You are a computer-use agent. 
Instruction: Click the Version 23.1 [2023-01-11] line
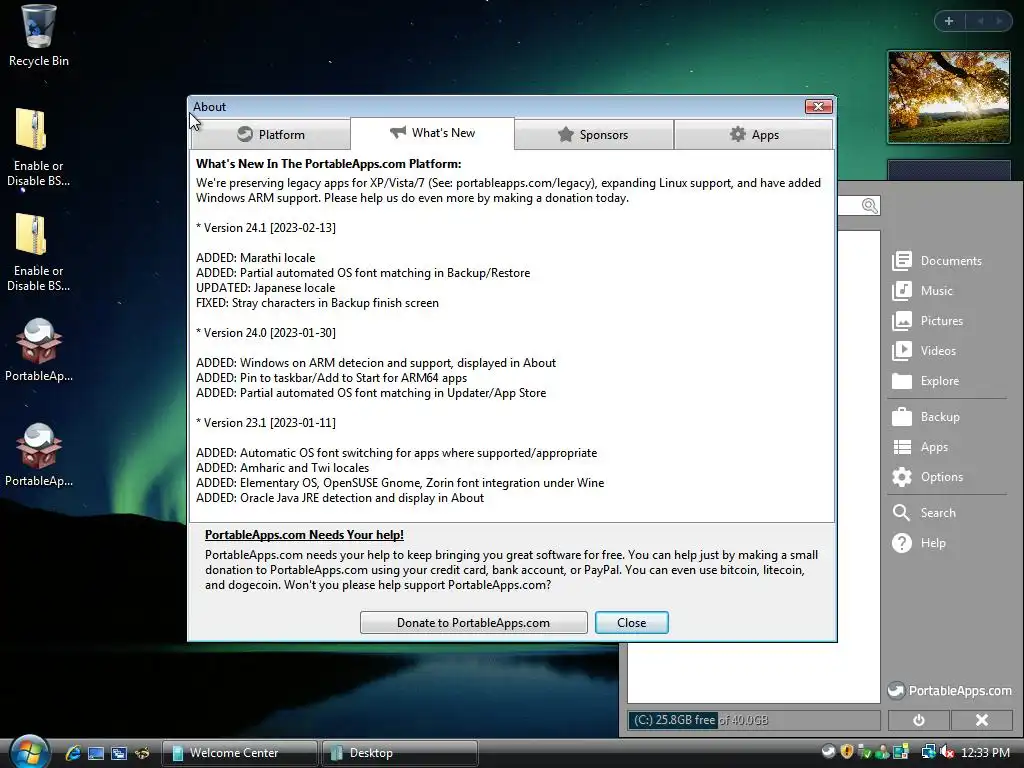click(x=266, y=423)
